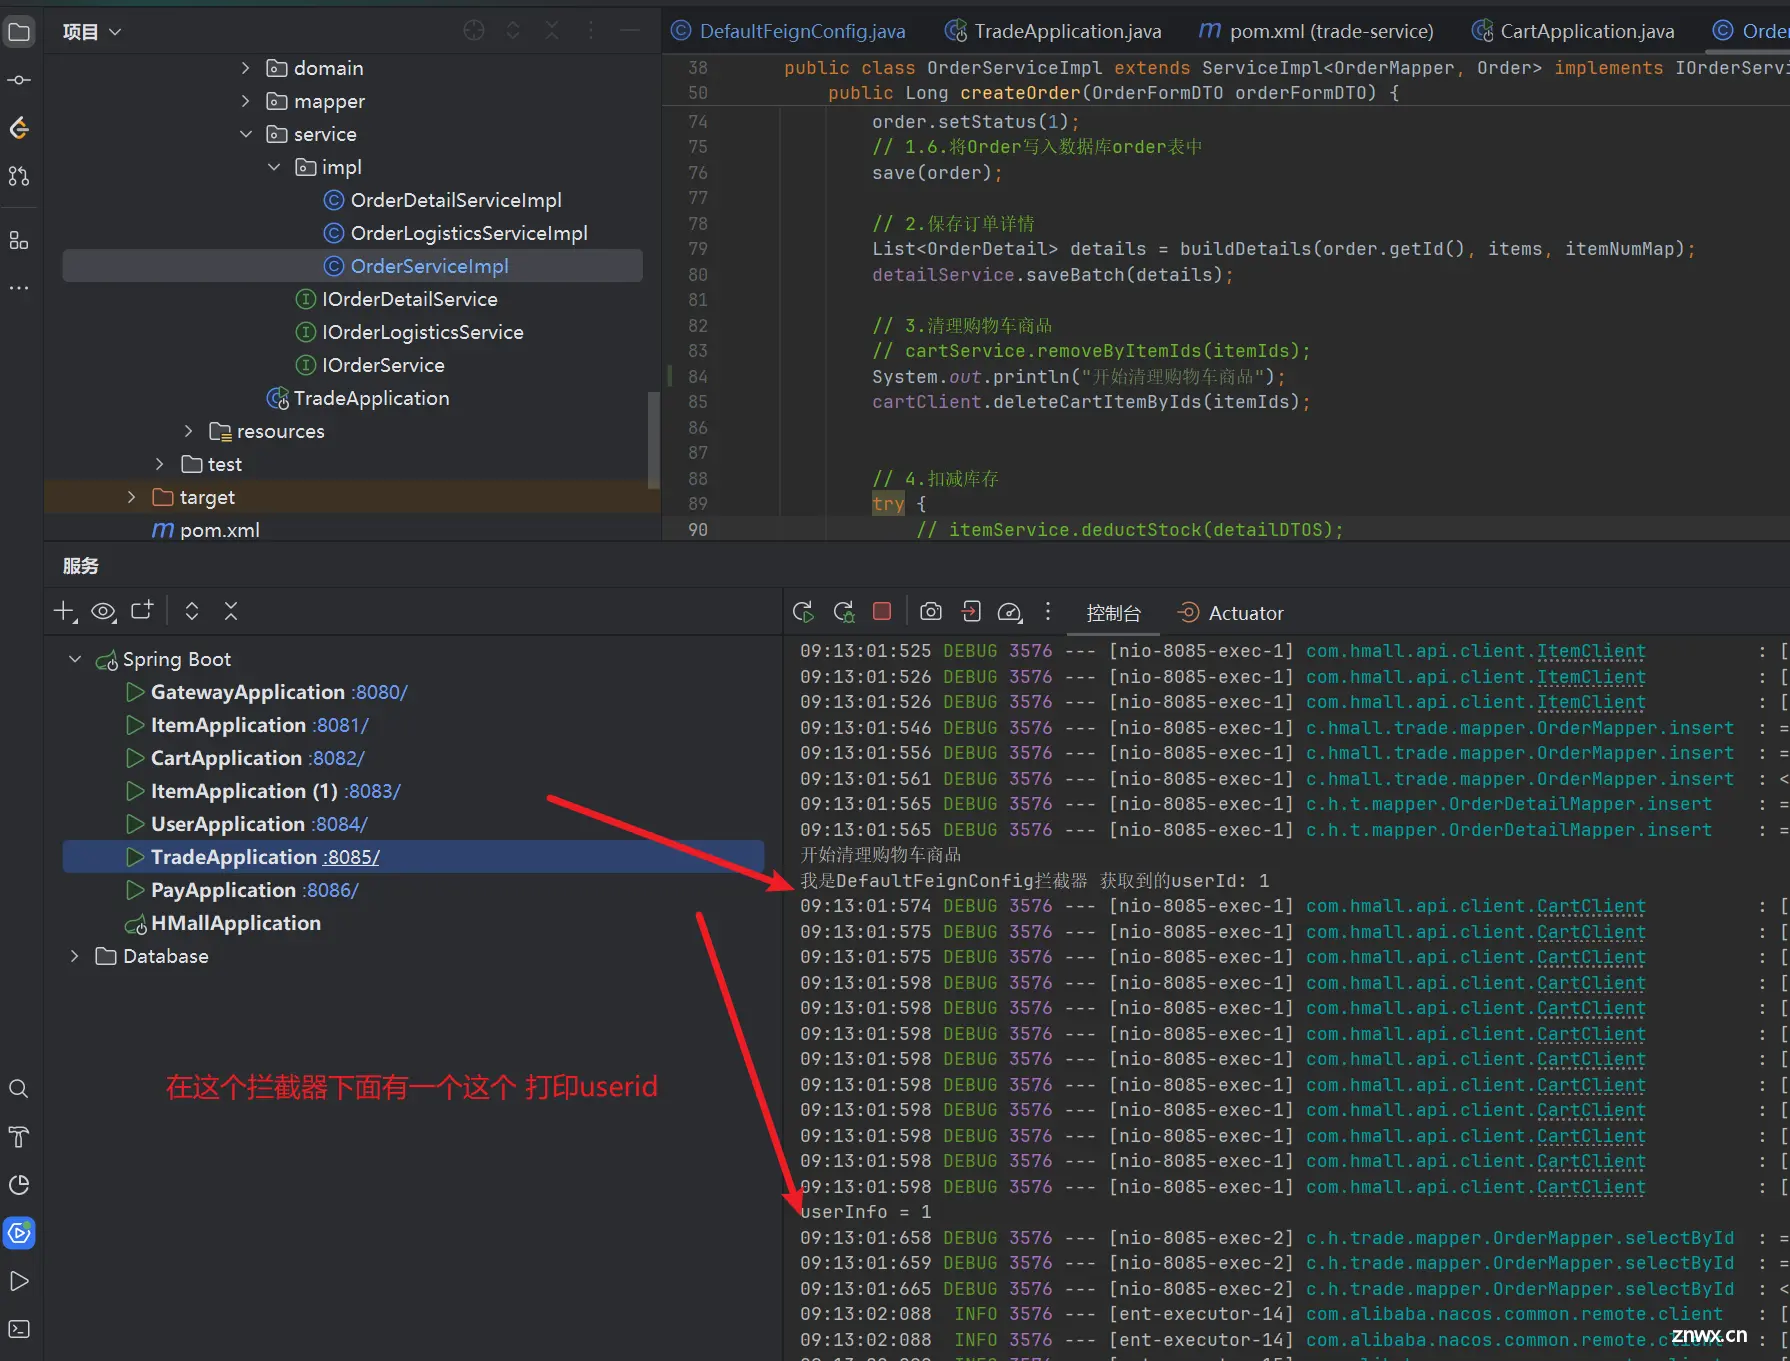Expand the resources folder
The height and width of the screenshot is (1361, 1790).
(188, 431)
